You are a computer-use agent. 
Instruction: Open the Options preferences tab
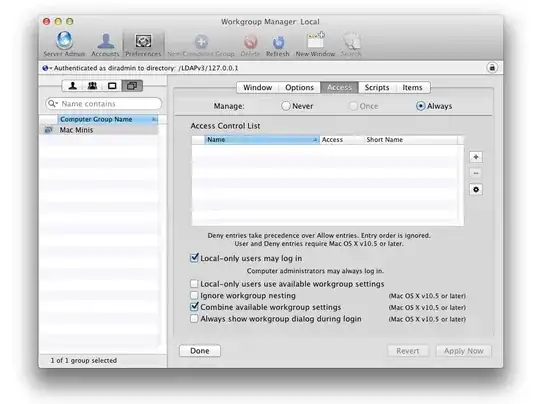click(299, 87)
